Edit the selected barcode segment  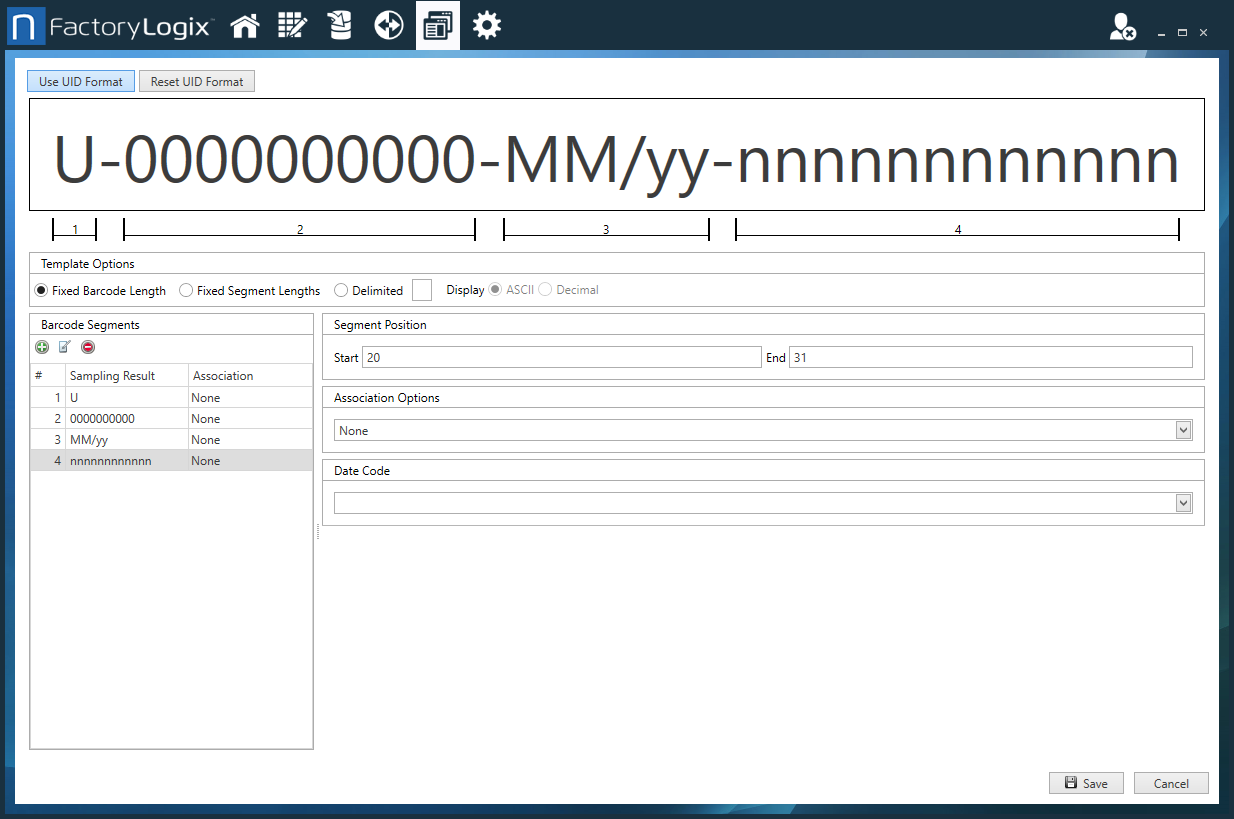63,347
